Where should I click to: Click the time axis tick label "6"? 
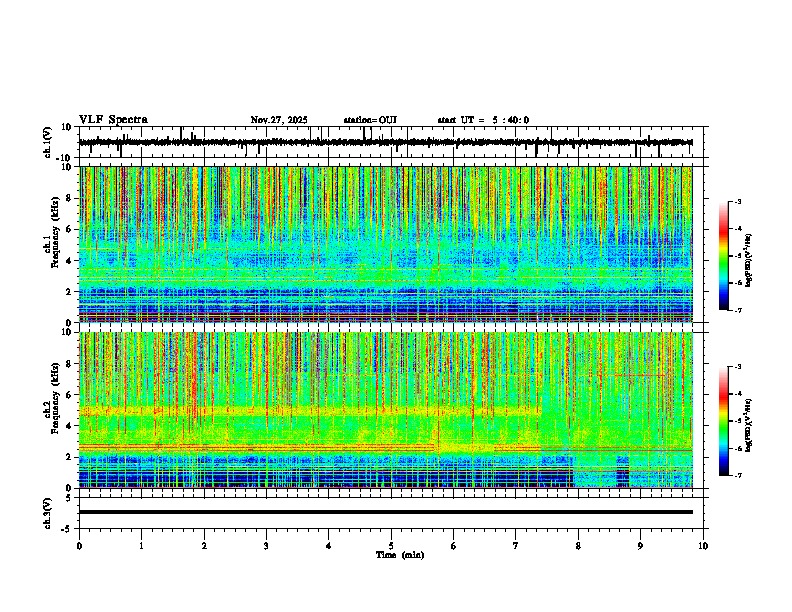(x=454, y=546)
